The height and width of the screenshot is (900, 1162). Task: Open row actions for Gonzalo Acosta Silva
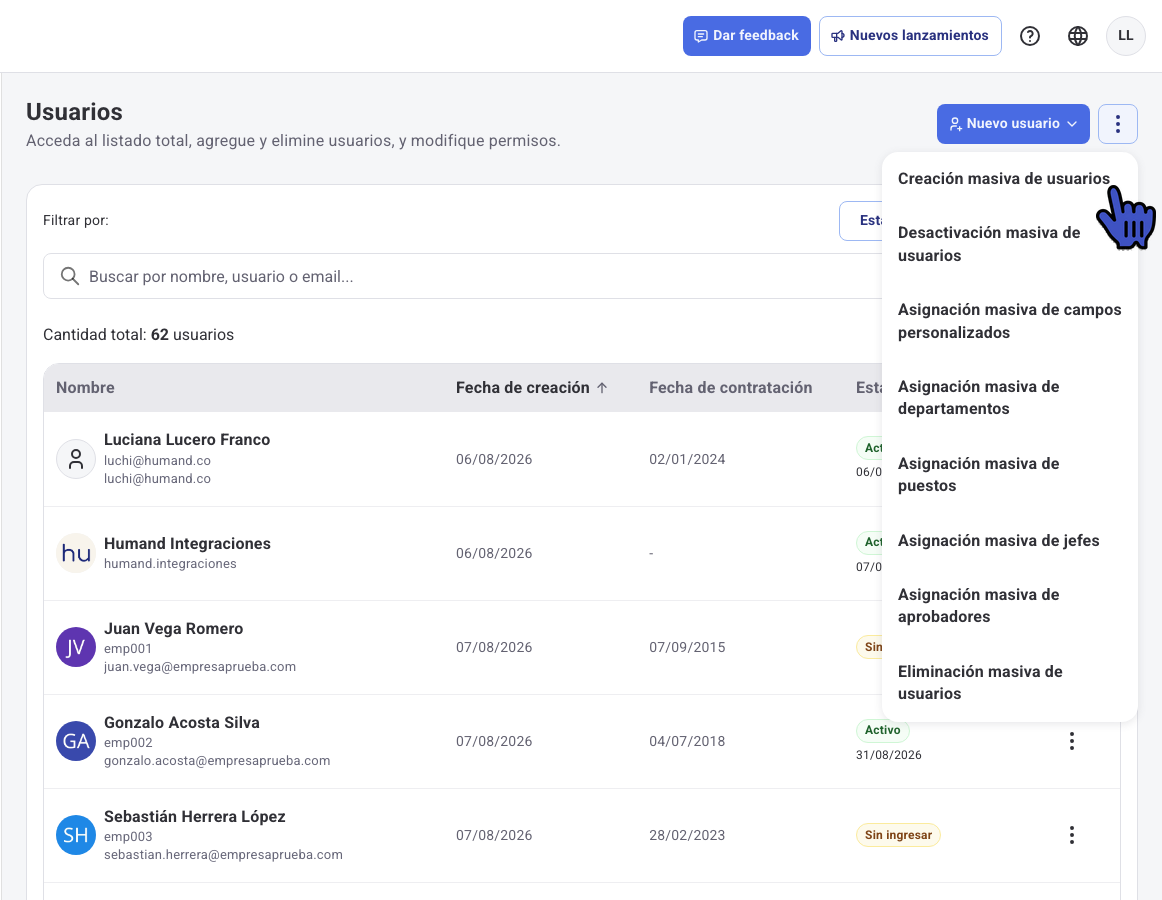click(x=1072, y=741)
